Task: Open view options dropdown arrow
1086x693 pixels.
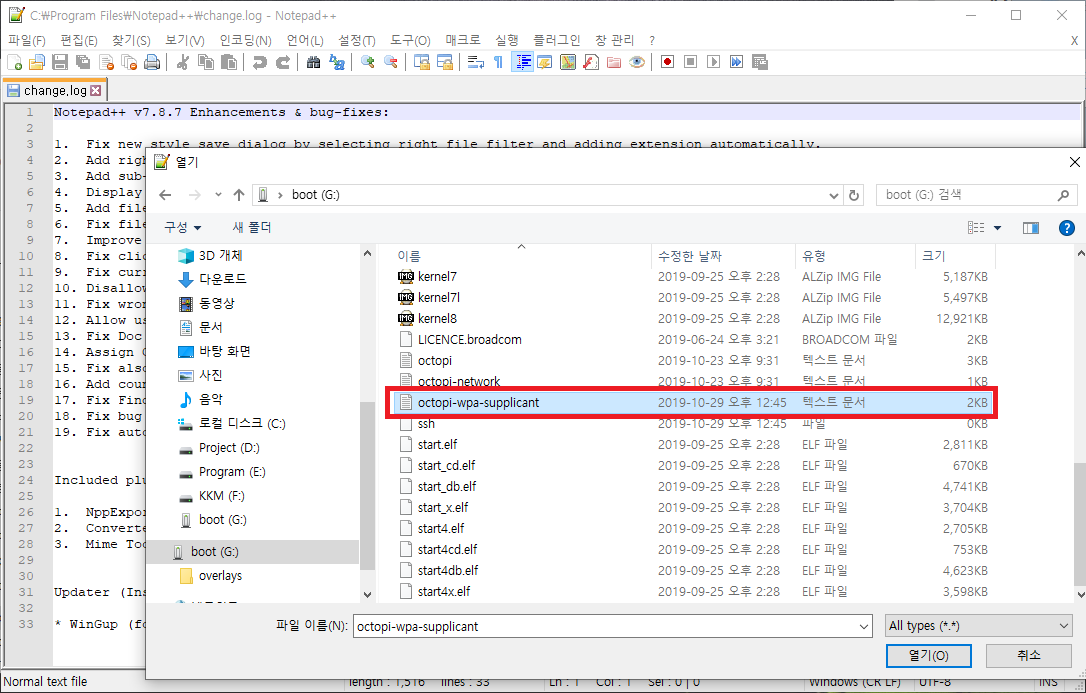Action: (997, 228)
